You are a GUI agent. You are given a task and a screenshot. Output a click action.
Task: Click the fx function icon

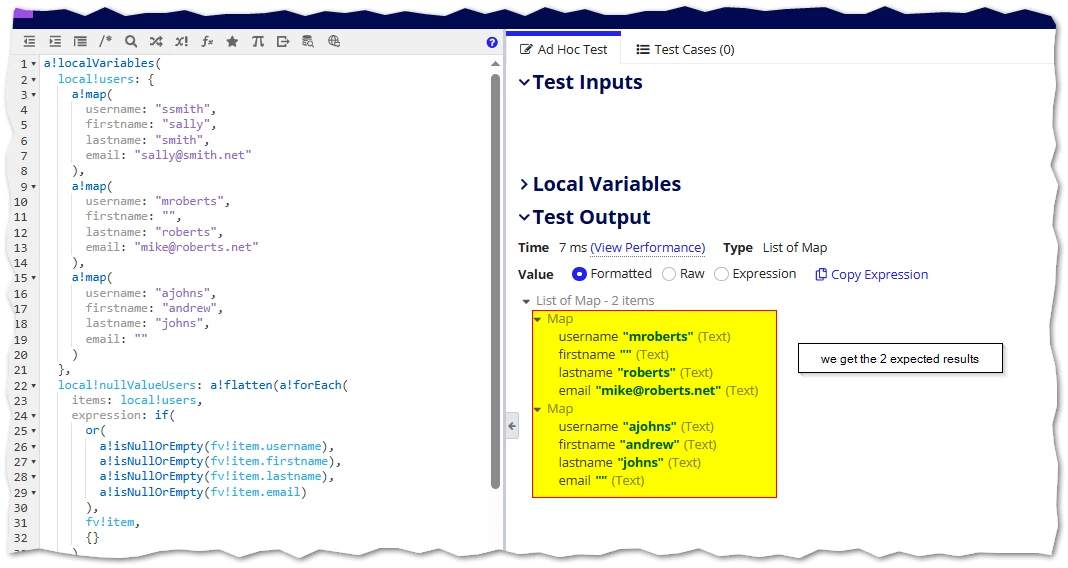pos(207,42)
